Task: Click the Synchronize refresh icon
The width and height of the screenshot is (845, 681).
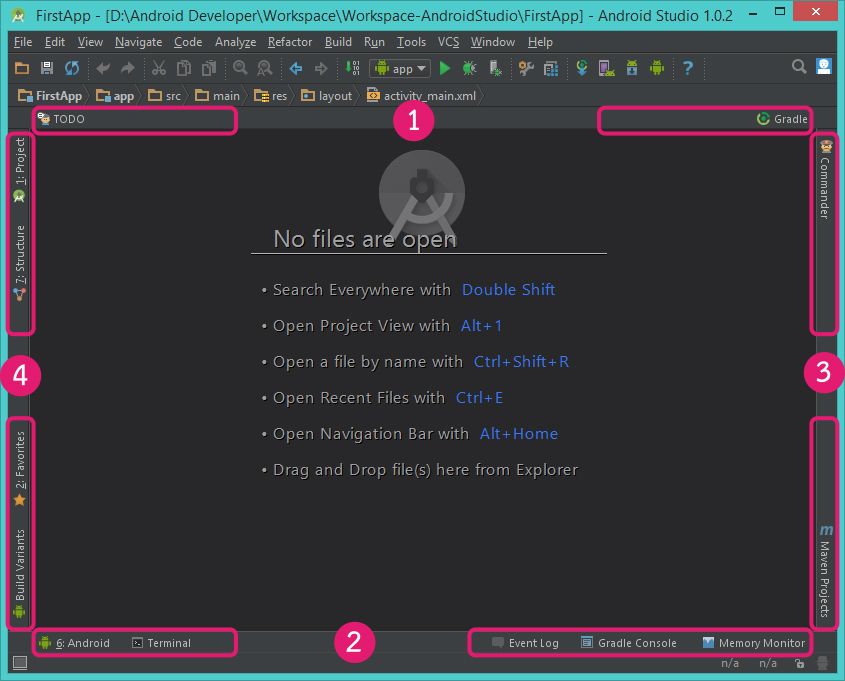Action: coord(72,68)
